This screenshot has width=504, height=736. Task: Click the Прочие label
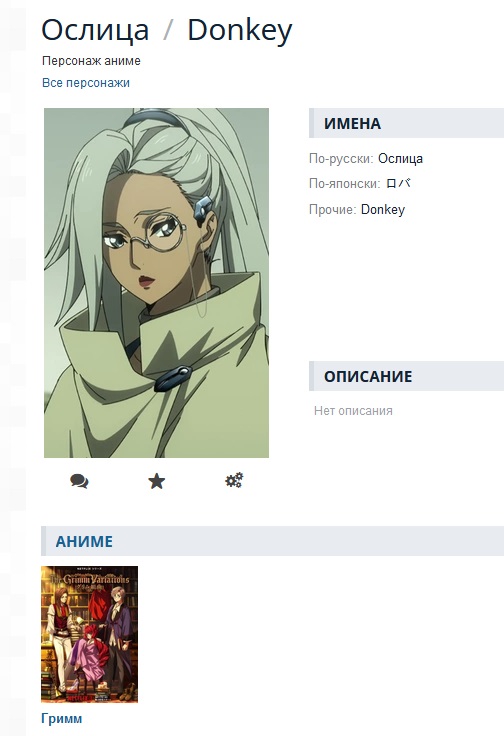[x=333, y=209]
